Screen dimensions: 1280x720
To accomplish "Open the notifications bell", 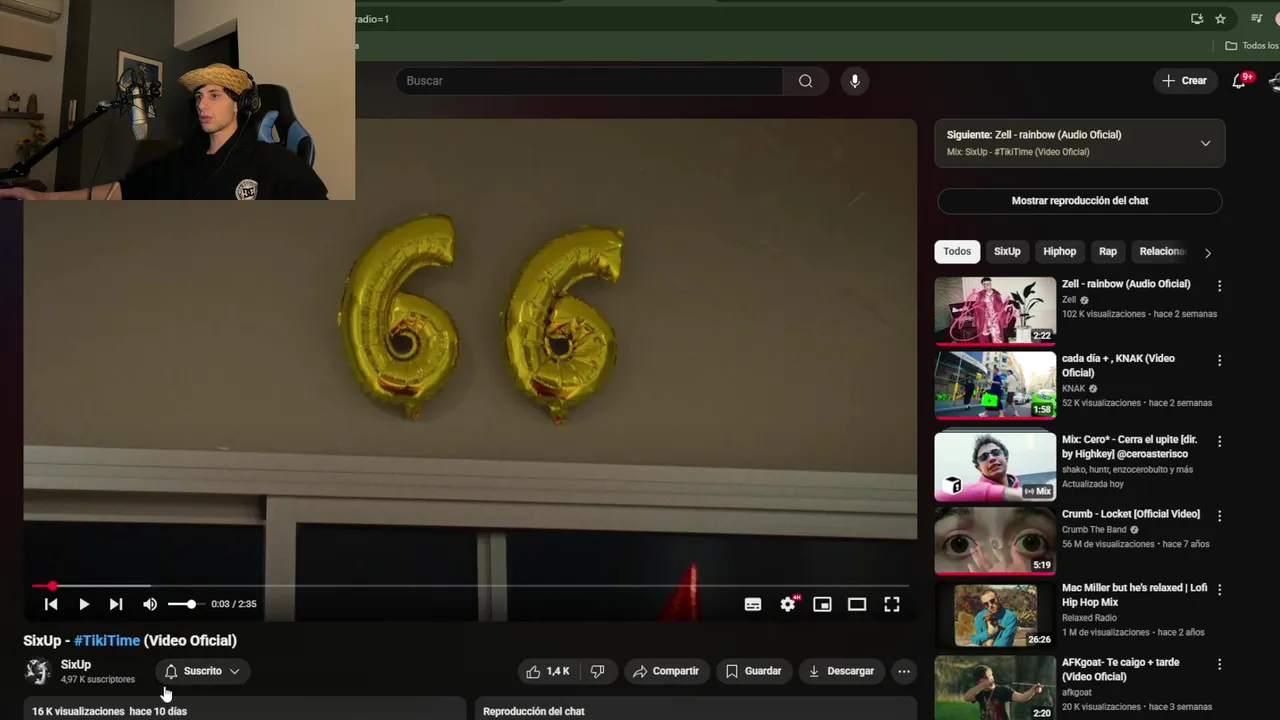I will pos(1239,81).
